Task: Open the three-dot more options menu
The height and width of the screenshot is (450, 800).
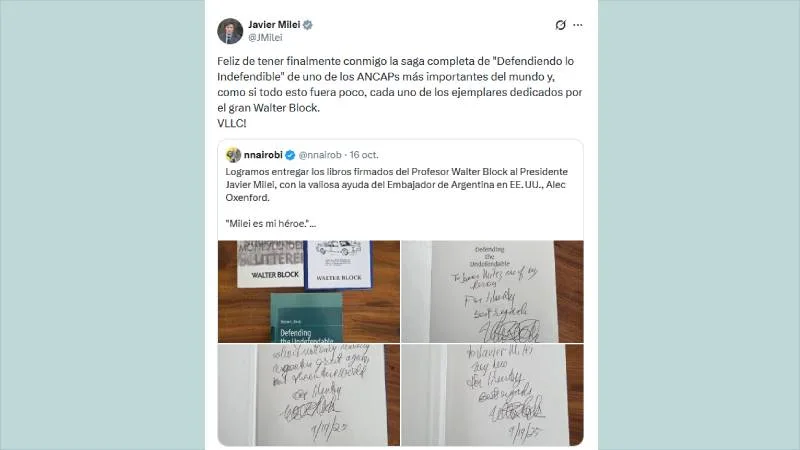Action: pos(578,25)
